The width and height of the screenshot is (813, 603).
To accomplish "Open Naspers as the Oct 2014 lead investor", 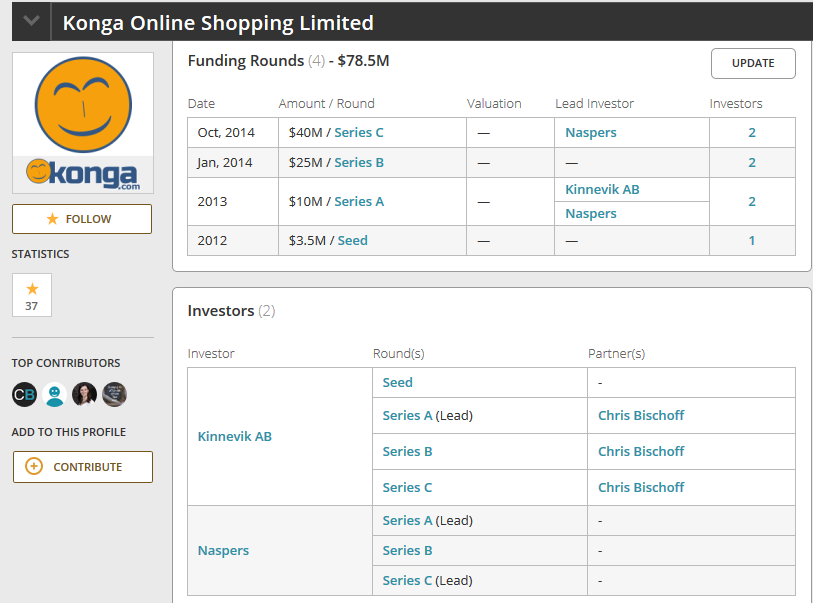I will pyautogui.click(x=591, y=133).
